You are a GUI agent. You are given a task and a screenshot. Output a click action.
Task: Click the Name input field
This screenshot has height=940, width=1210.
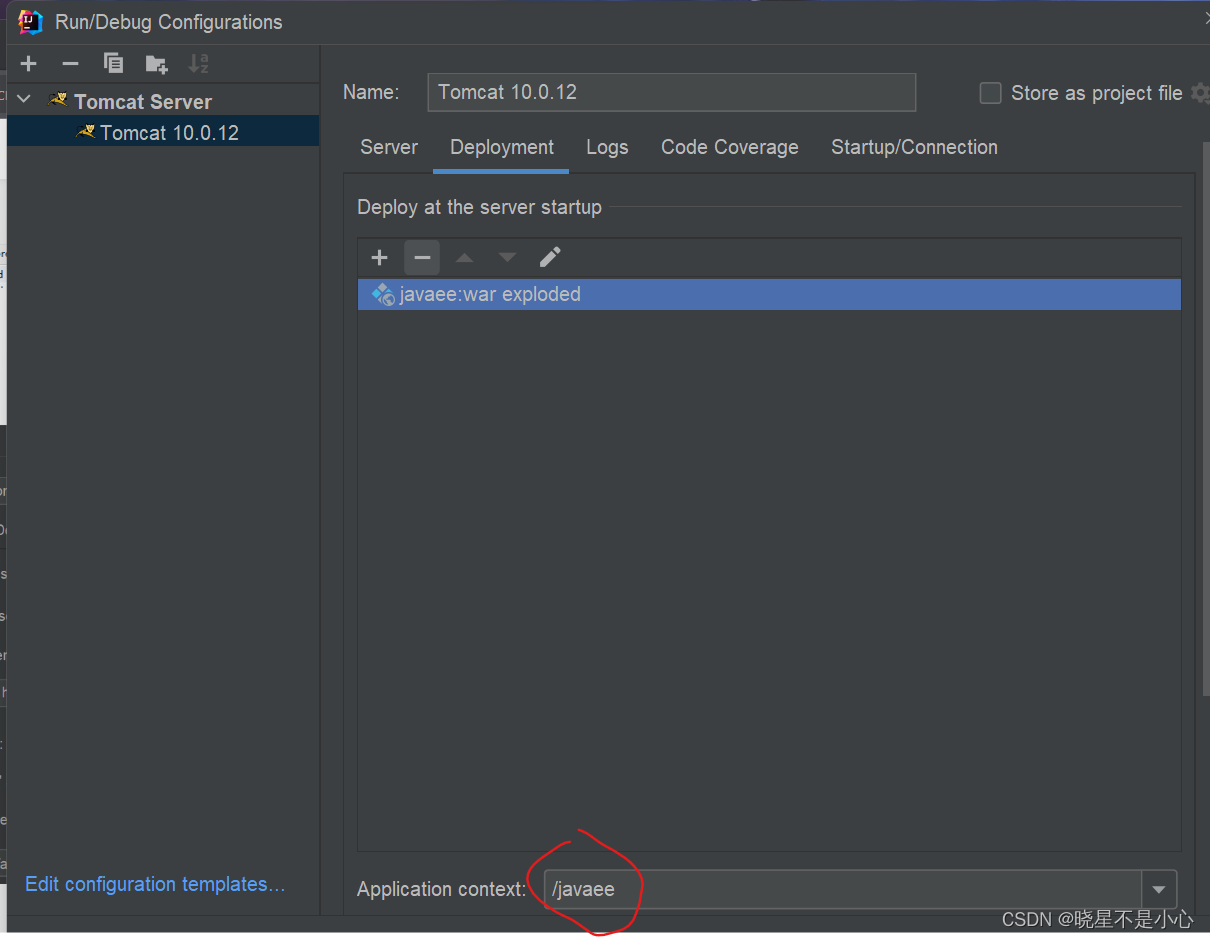pyautogui.click(x=671, y=92)
